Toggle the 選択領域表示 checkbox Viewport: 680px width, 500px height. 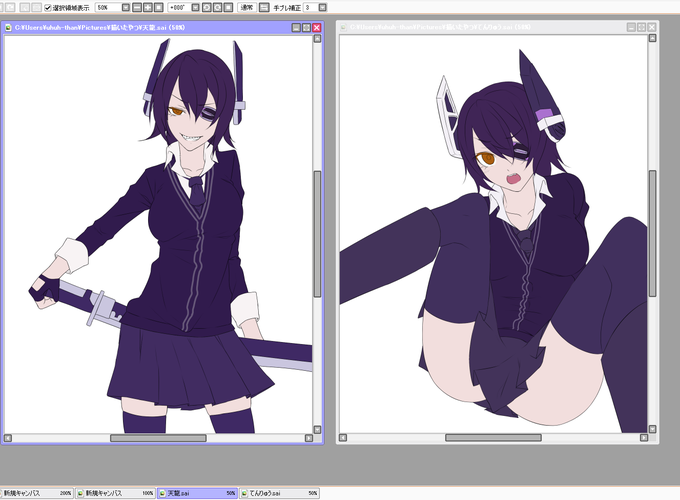pos(48,7)
